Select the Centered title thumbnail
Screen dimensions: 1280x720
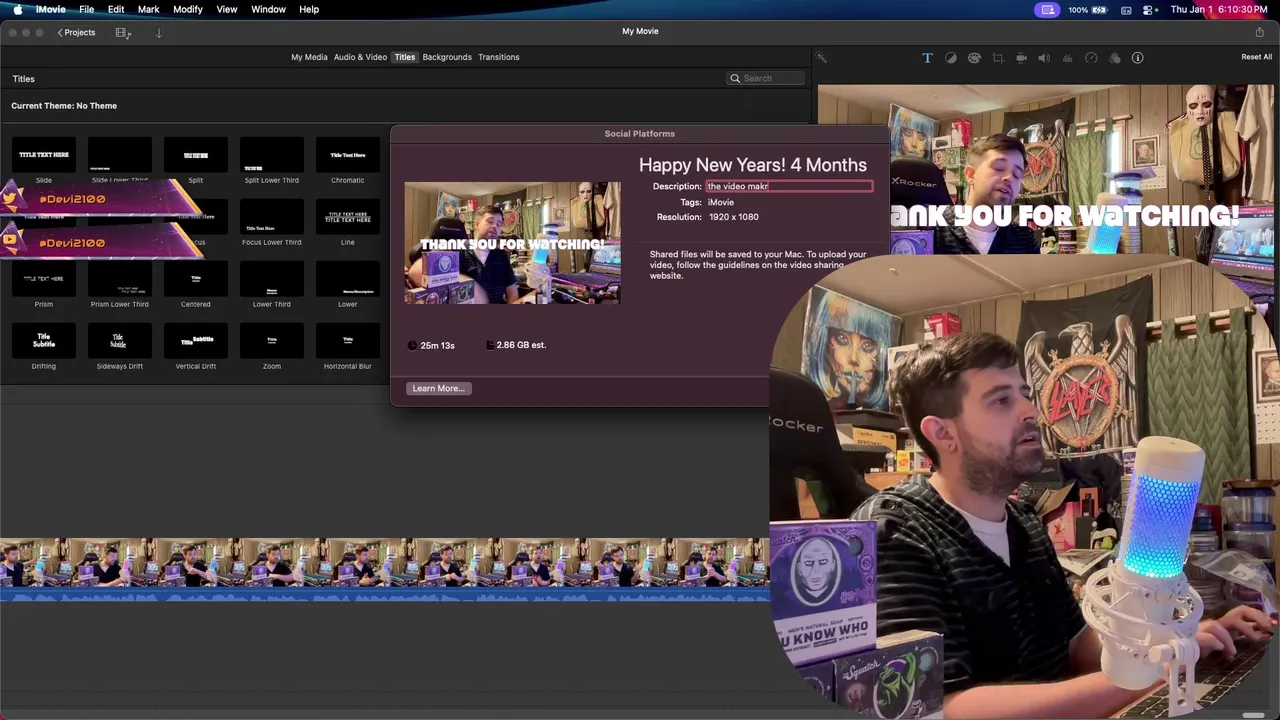pos(196,279)
